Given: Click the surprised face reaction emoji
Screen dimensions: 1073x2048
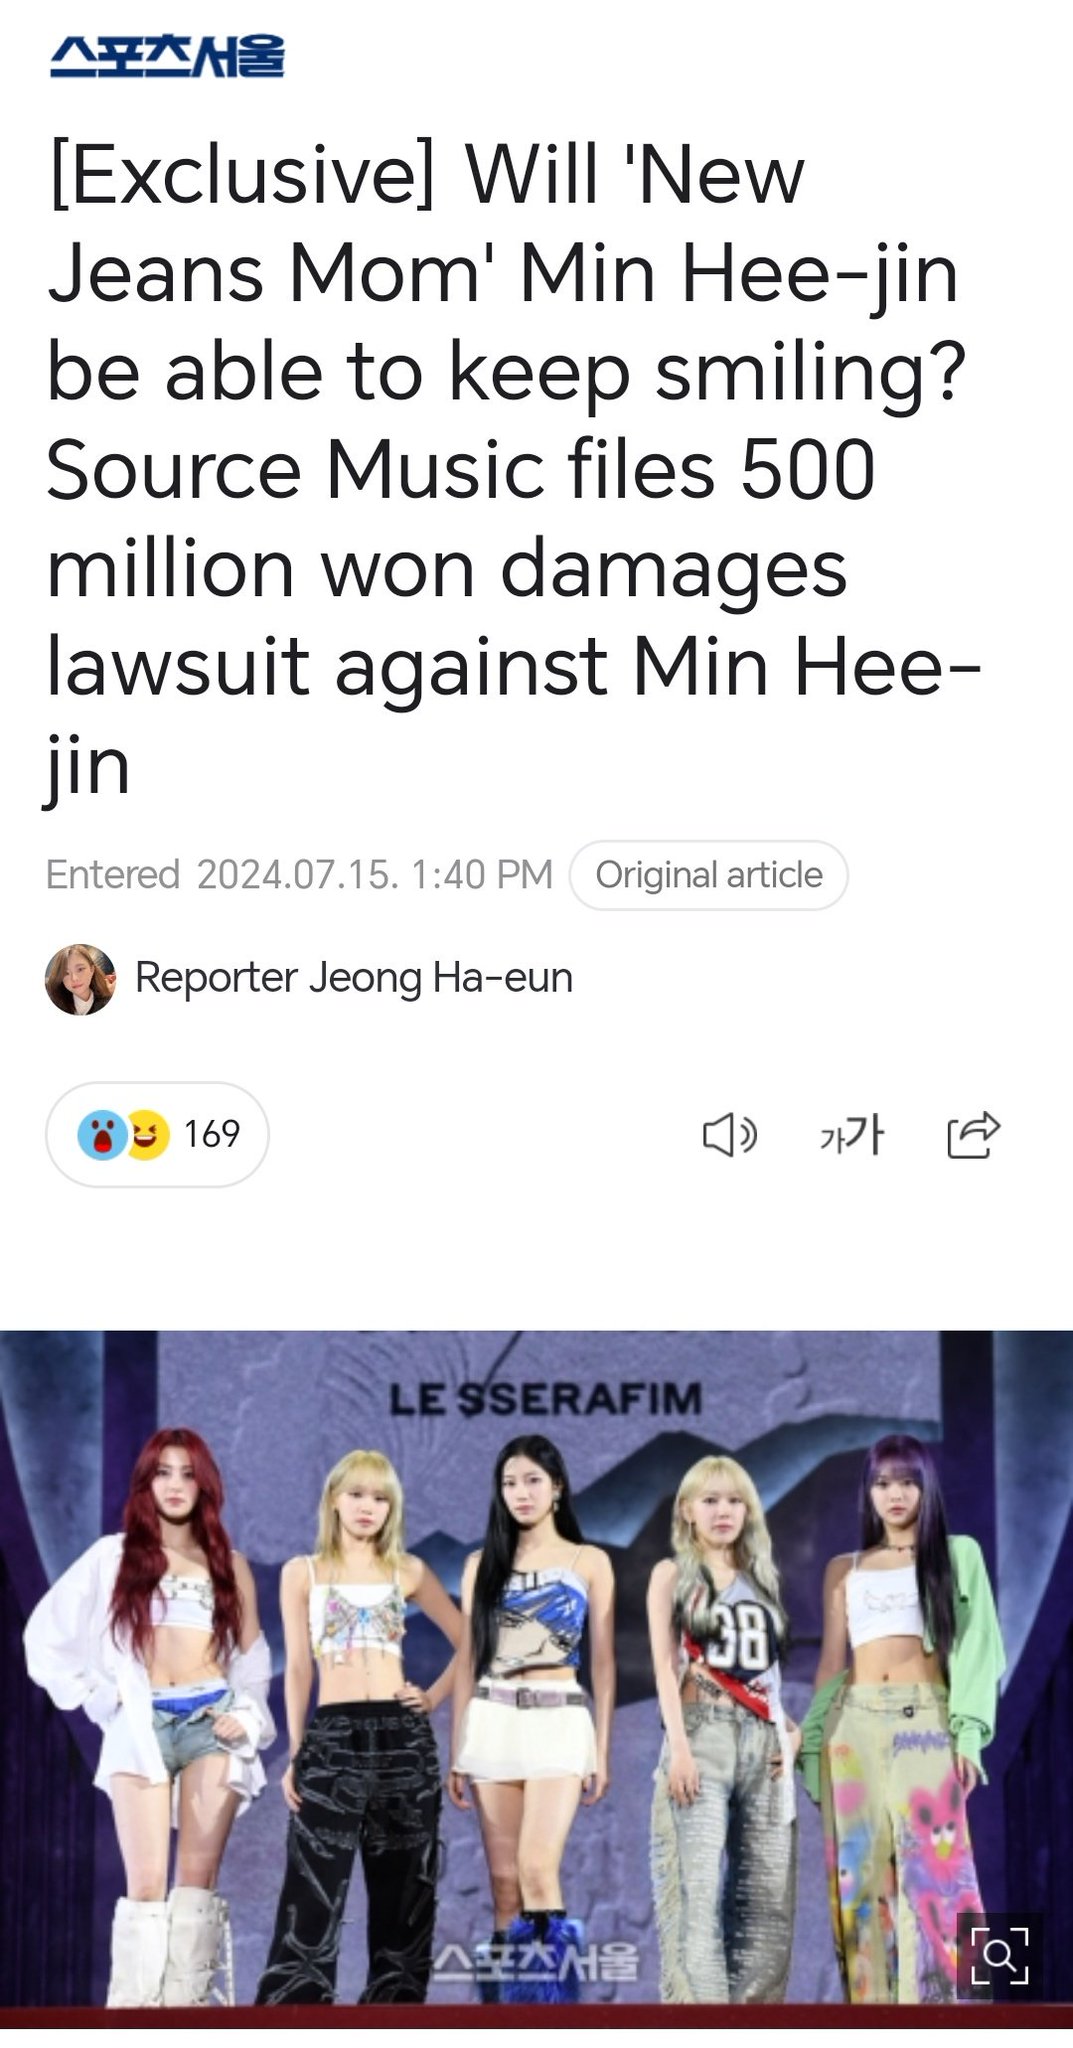Looking at the screenshot, I should click(101, 1135).
